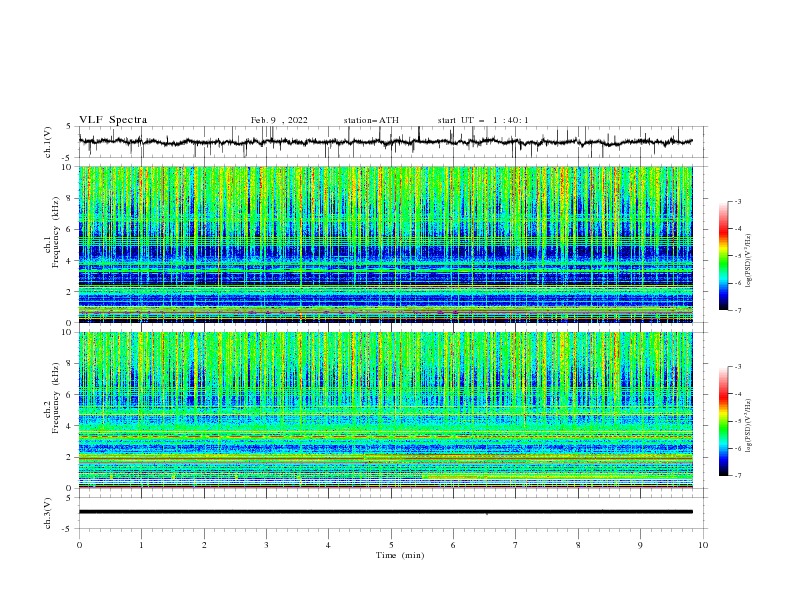Click the "-7" label on ch.2 colorbar
This screenshot has height=612, width=792.
click(x=738, y=476)
